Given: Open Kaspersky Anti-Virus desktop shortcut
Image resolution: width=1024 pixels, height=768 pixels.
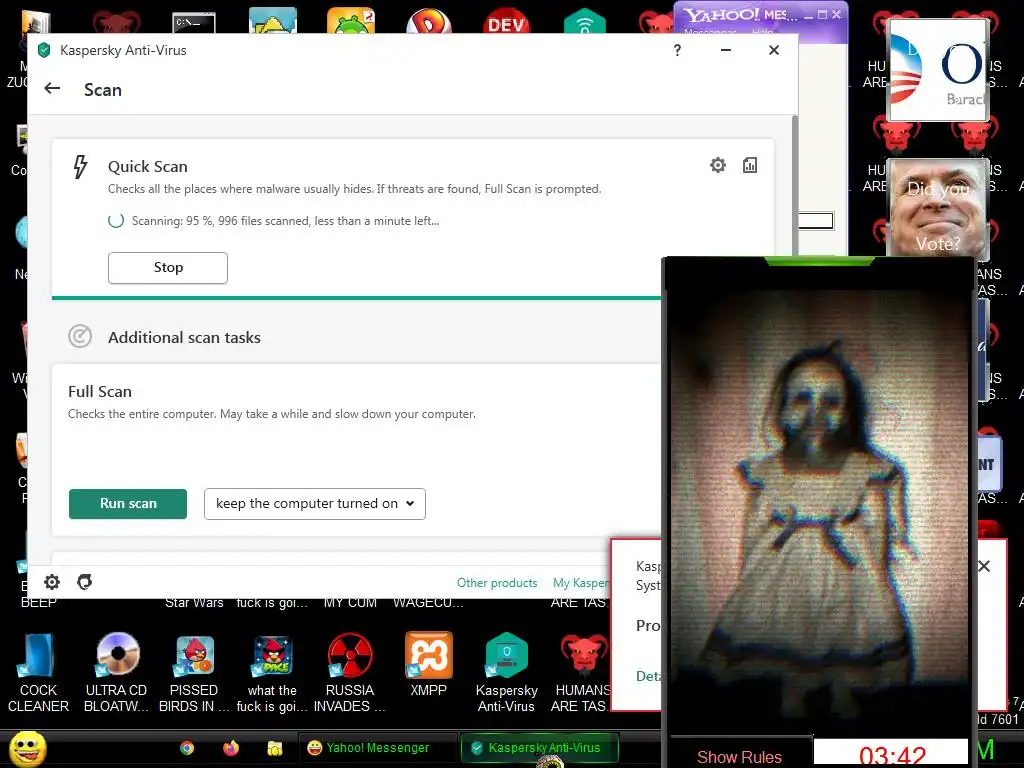Looking at the screenshot, I should point(506,673).
